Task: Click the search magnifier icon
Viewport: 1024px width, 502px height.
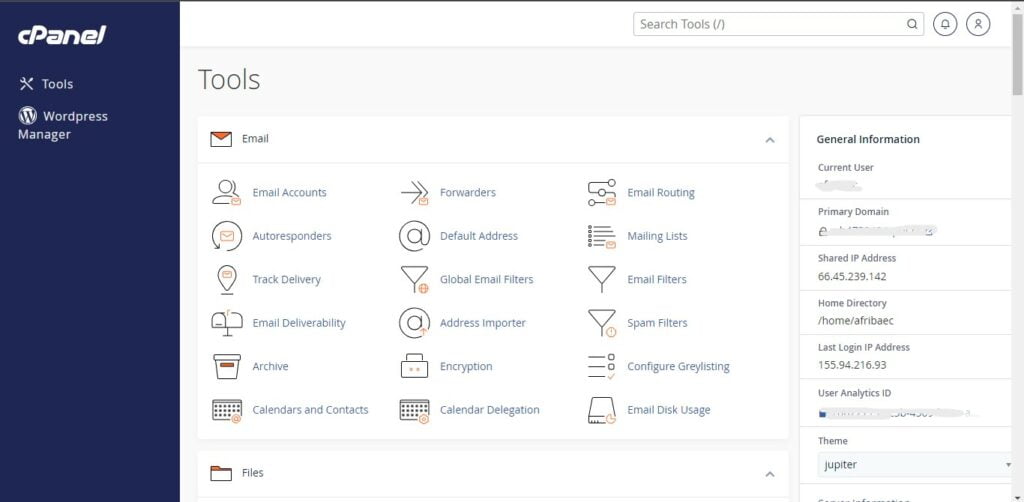Action: [912, 25]
